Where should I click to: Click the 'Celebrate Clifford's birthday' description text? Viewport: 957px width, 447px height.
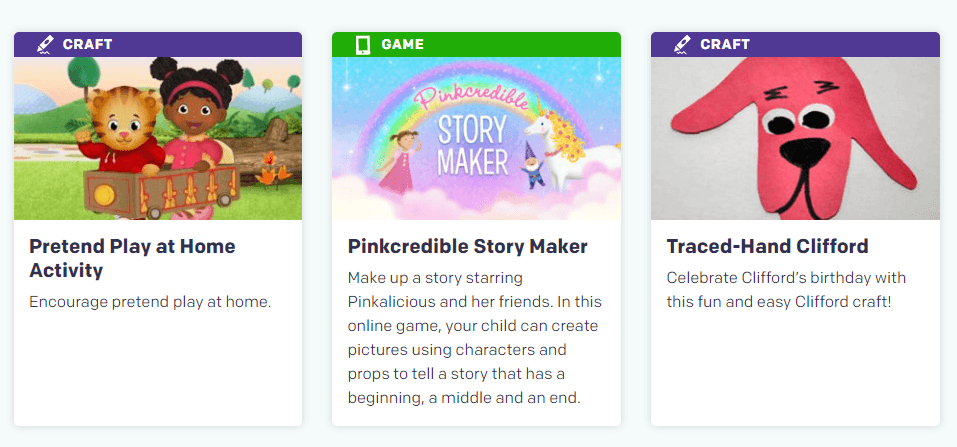coord(786,290)
